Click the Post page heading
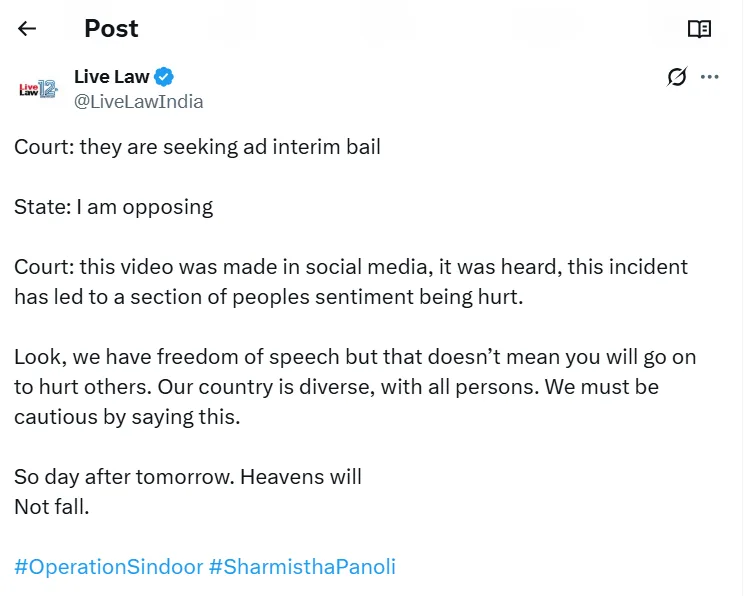Screen dimensions: 748x596 pyautogui.click(x=111, y=29)
